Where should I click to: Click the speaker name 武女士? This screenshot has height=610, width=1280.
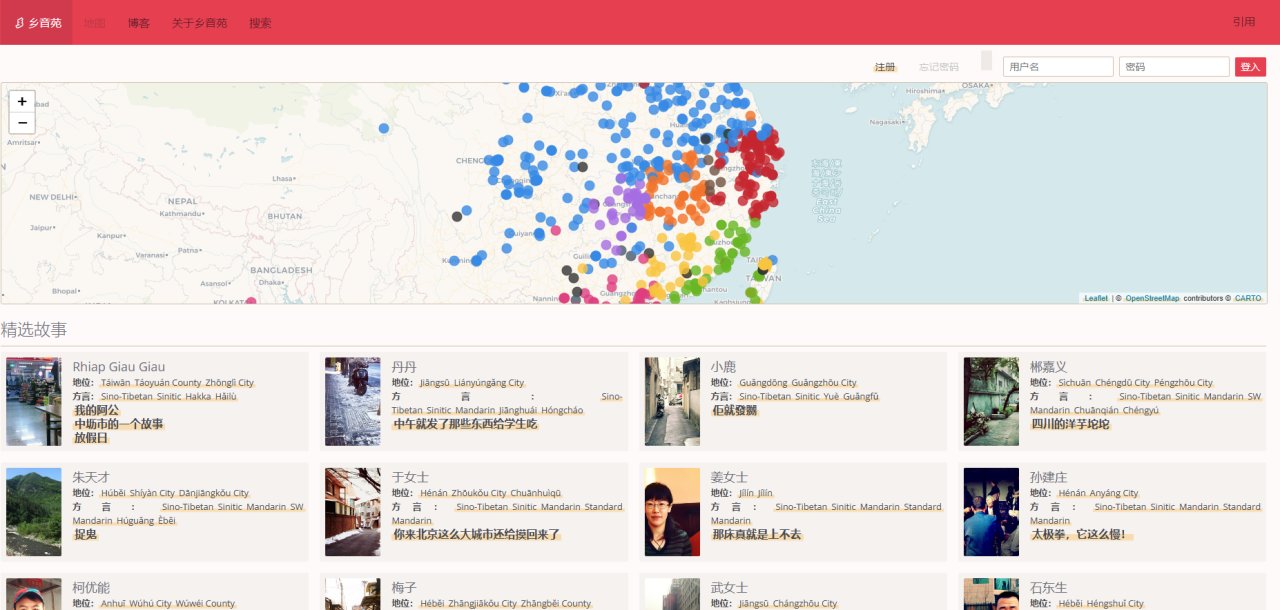(729, 588)
